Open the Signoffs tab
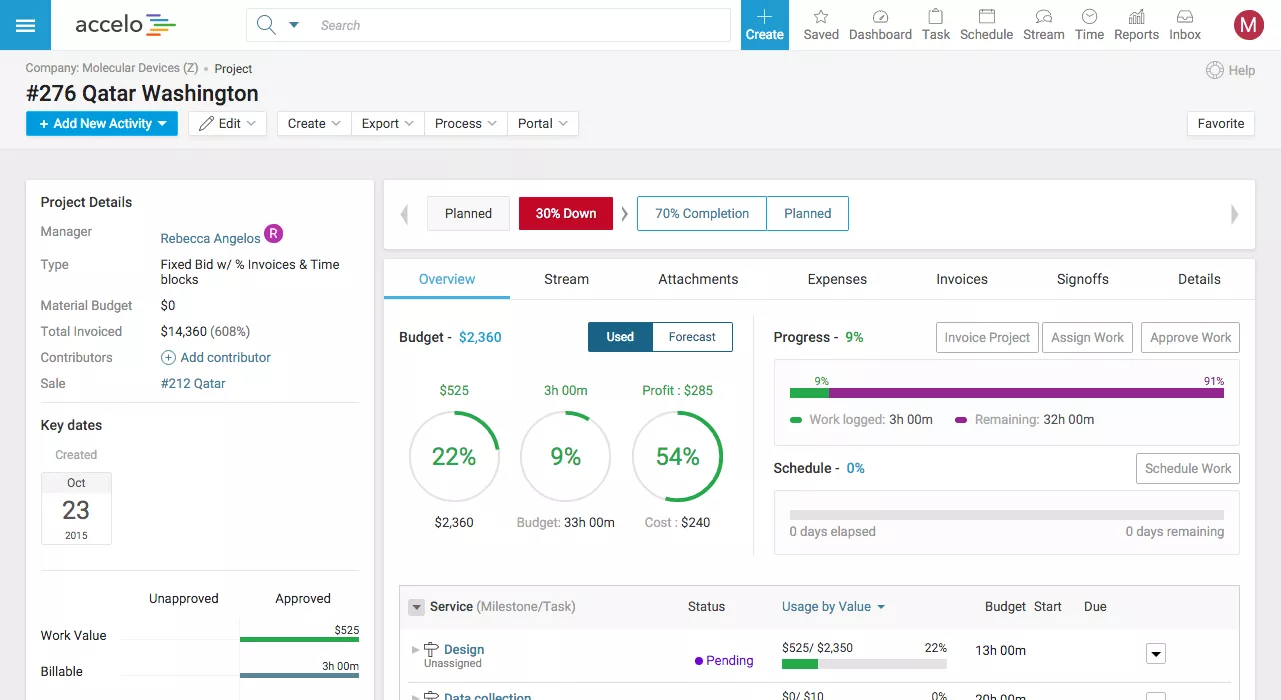The width and height of the screenshot is (1281, 700). click(x=1082, y=279)
